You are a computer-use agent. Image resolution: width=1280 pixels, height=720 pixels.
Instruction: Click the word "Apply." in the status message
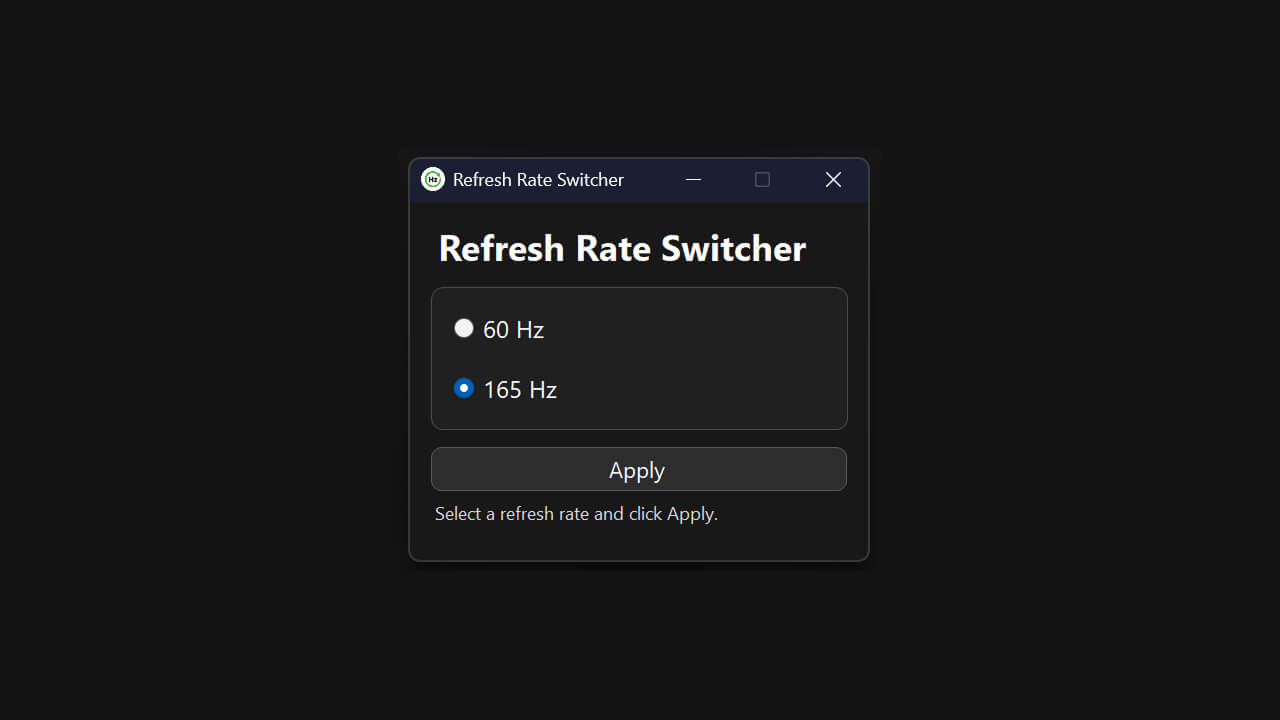point(693,514)
